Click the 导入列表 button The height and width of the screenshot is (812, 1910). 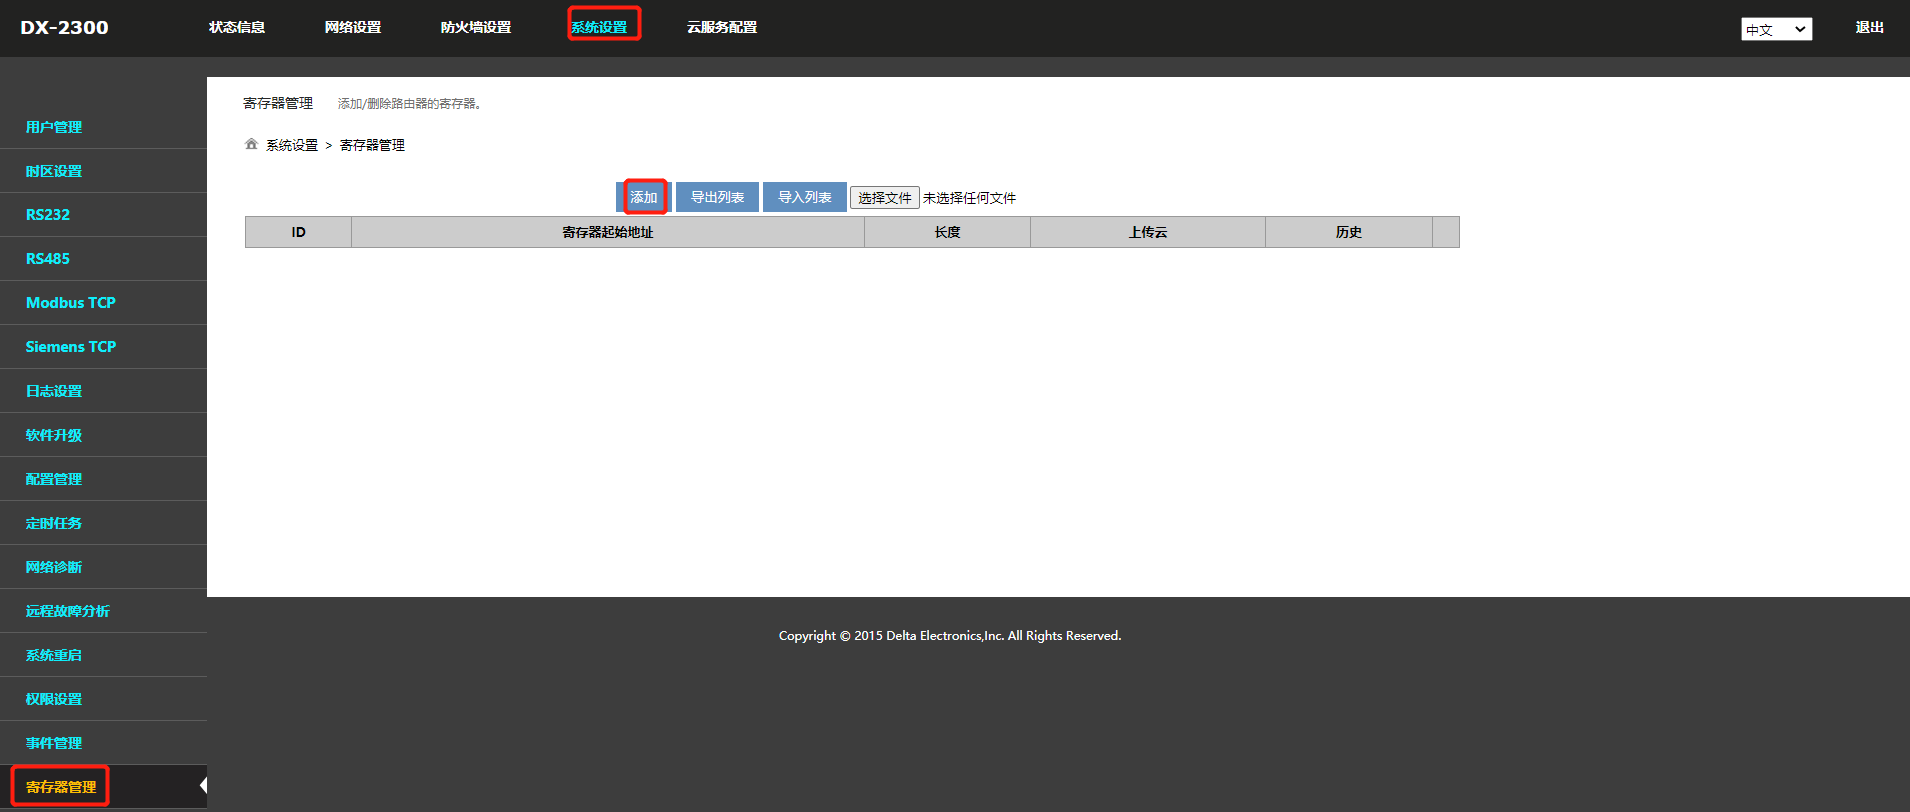click(x=805, y=197)
